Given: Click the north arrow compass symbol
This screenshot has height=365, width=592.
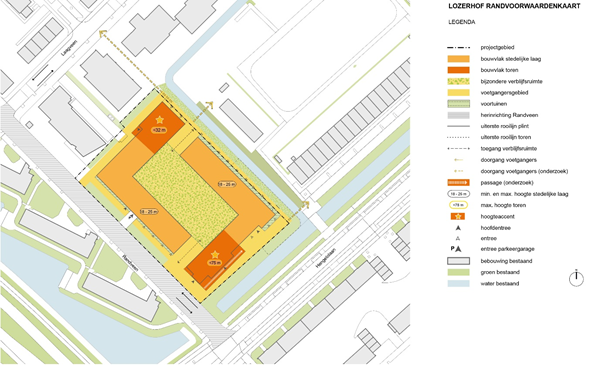Looking at the screenshot, I should tap(576, 278).
